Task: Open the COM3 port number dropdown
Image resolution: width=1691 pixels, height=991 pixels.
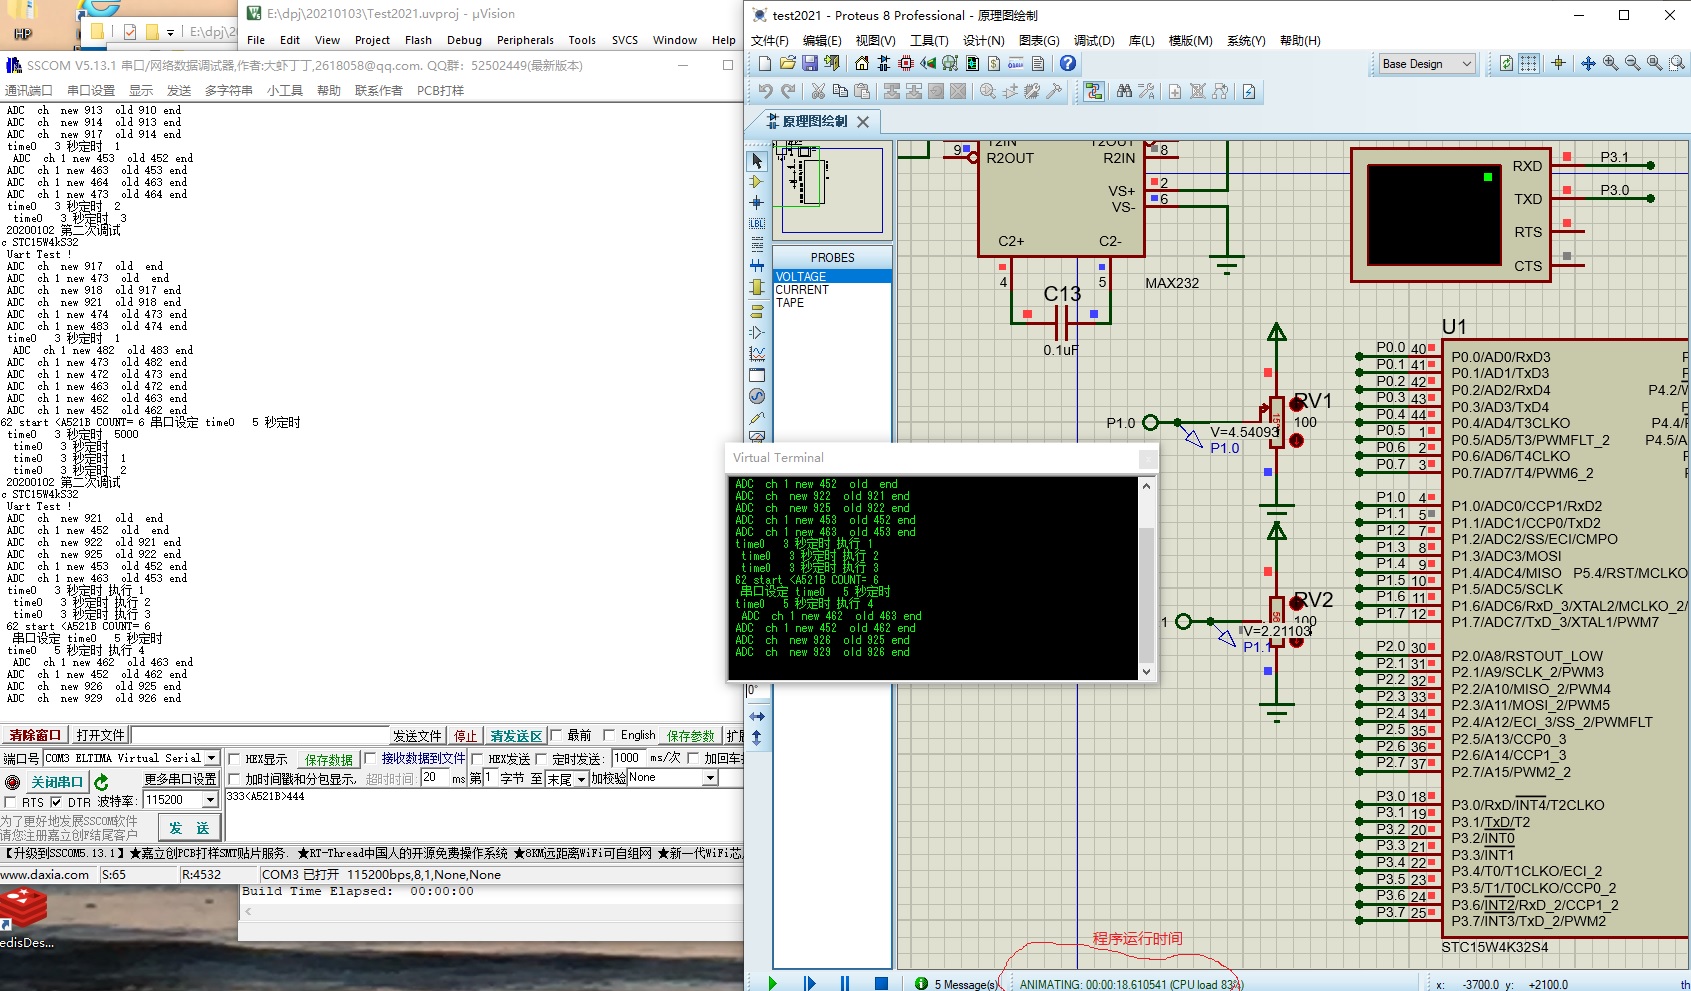Action: pos(211,758)
